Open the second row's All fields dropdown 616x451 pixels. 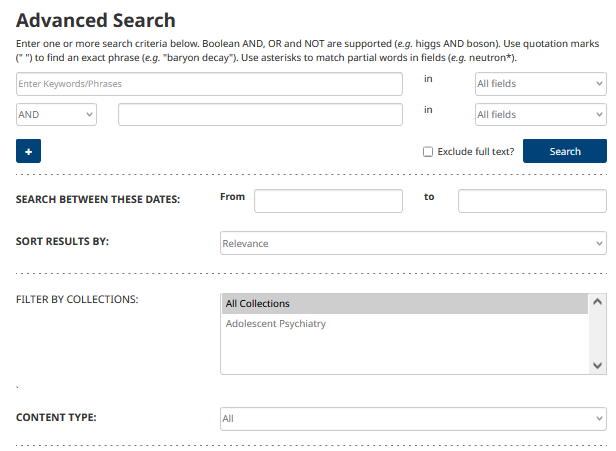tap(540, 115)
